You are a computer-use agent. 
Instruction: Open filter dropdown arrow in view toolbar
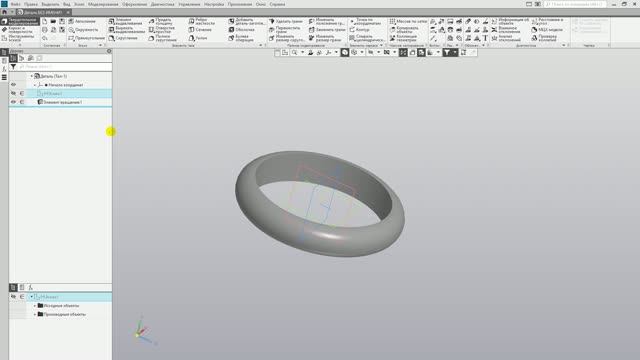(x=455, y=53)
